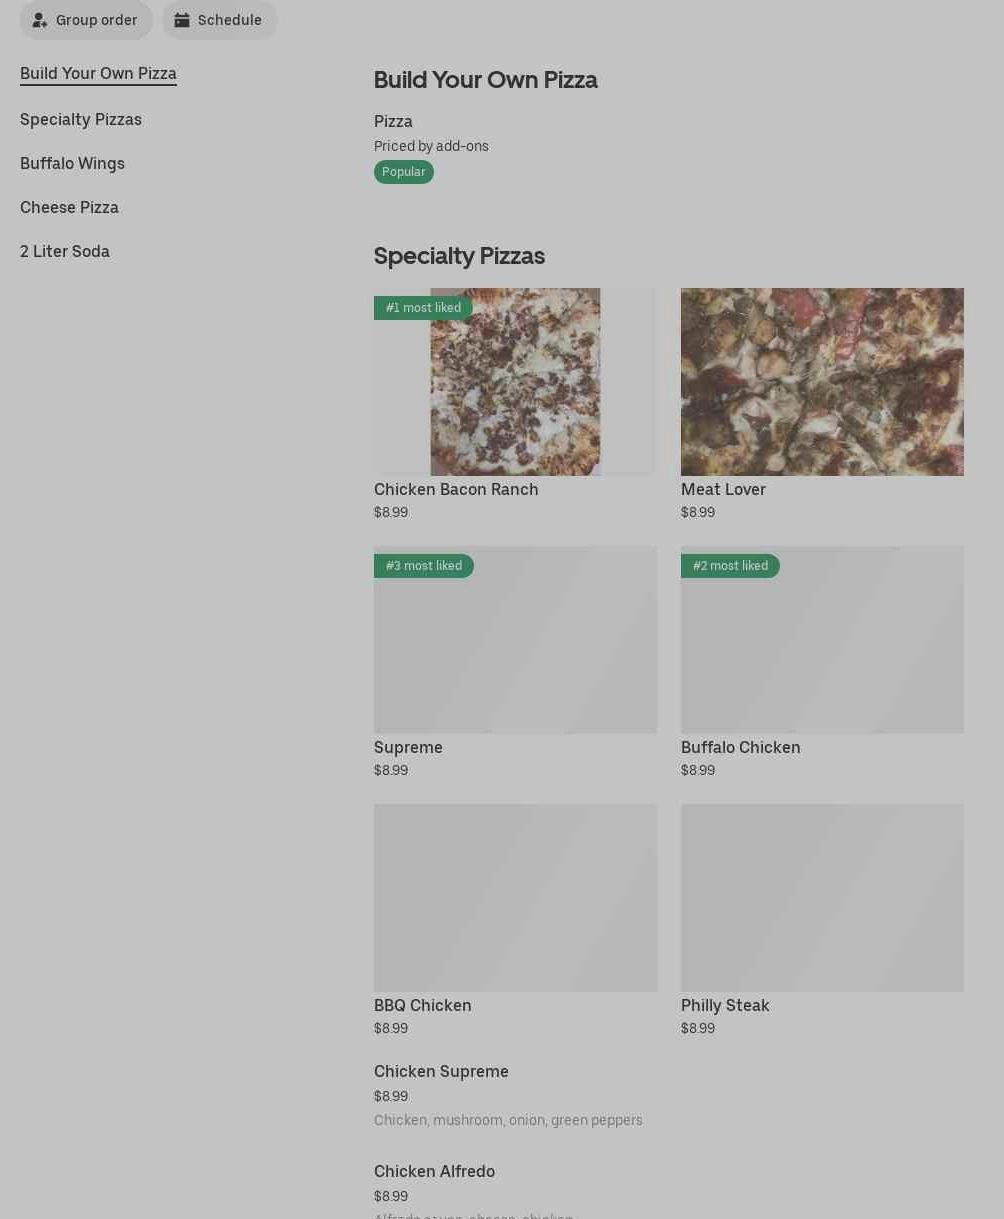Open the Buffalo Wings category
Viewport: 1004px width, 1219px height.
point(72,163)
